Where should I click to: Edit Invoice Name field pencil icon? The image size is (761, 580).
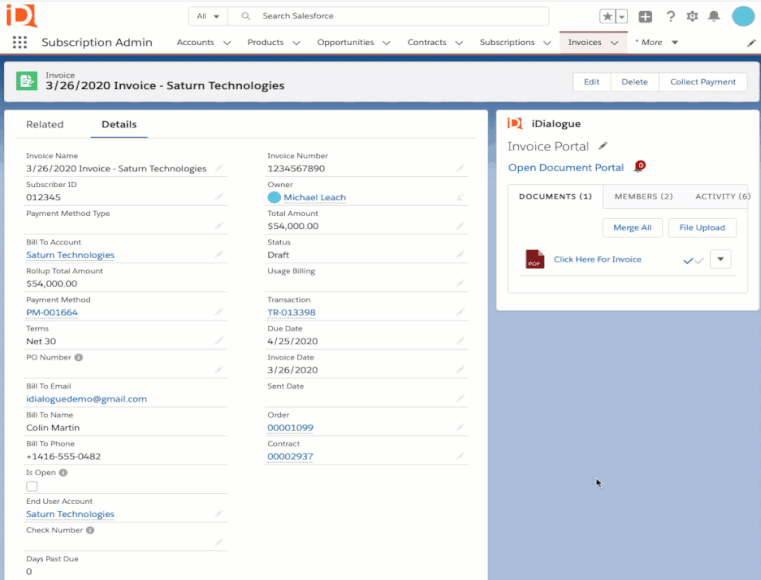pyautogui.click(x=219, y=168)
